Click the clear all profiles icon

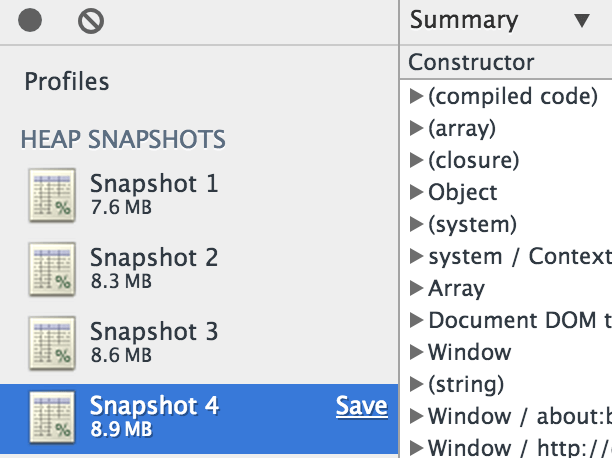pyautogui.click(x=91, y=21)
